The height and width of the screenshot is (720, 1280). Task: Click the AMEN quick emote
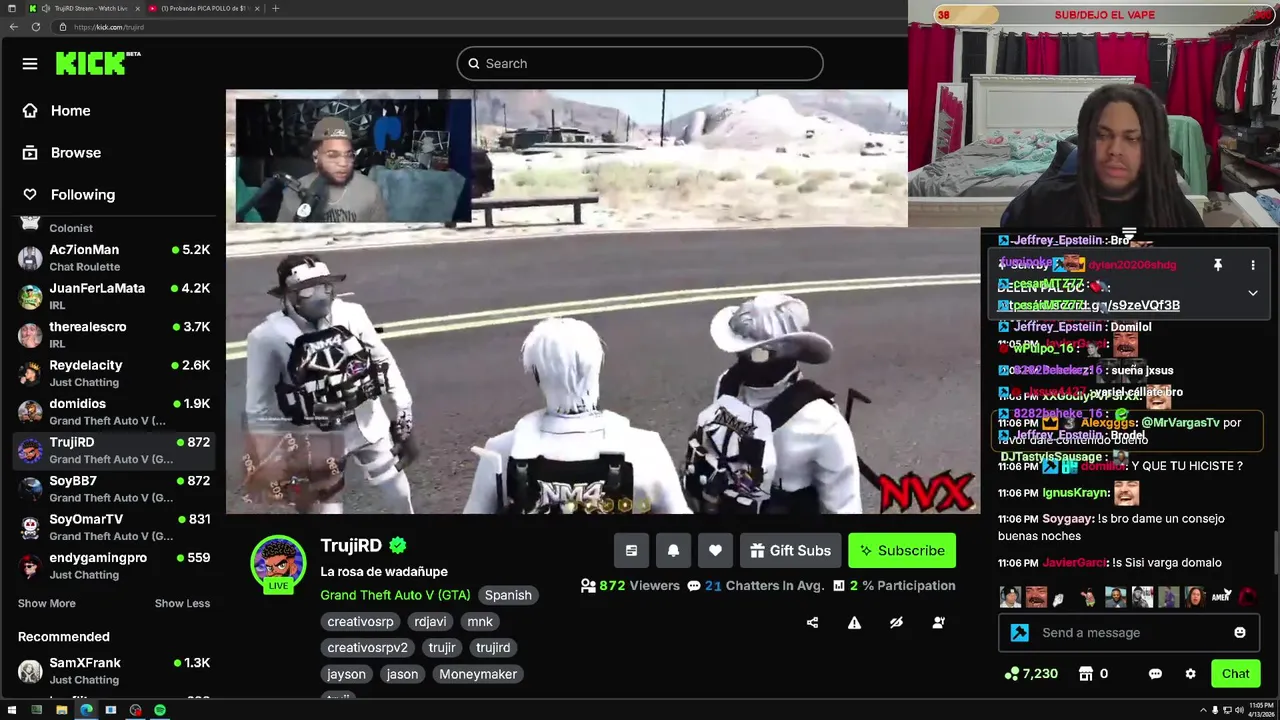pyautogui.click(x=1221, y=597)
